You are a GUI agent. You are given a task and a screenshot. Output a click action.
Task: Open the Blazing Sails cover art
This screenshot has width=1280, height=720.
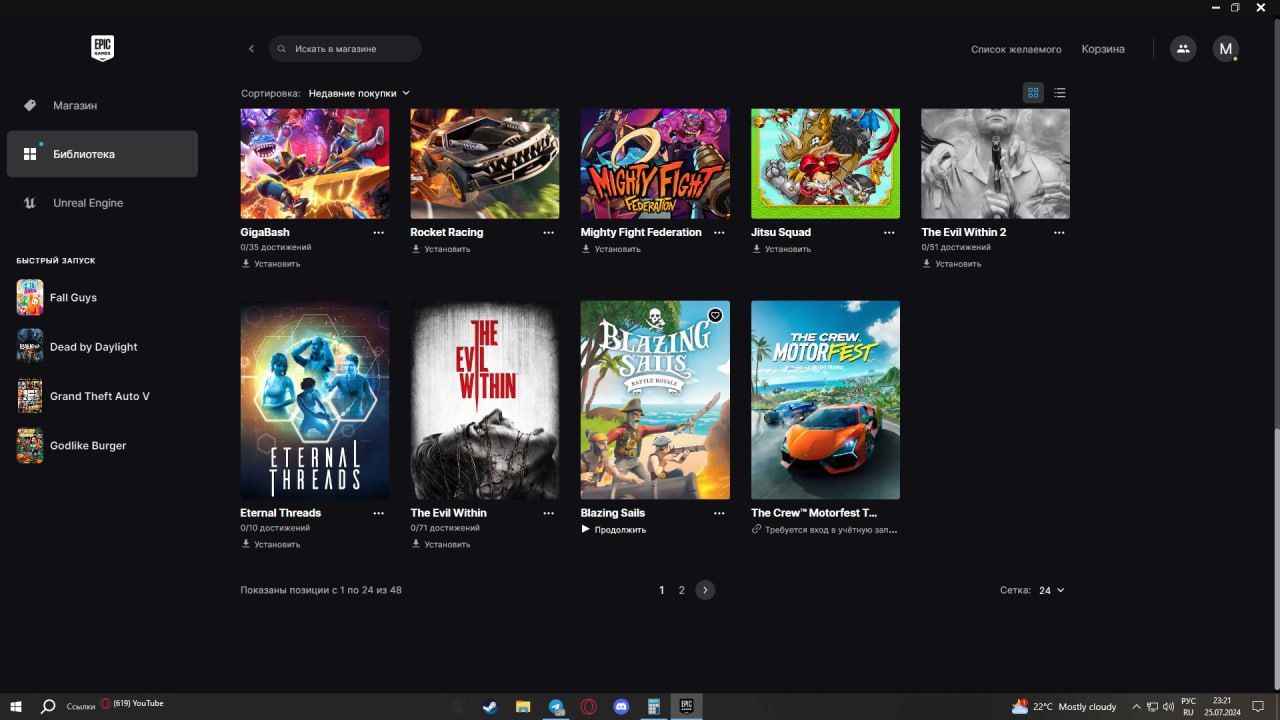(x=655, y=400)
